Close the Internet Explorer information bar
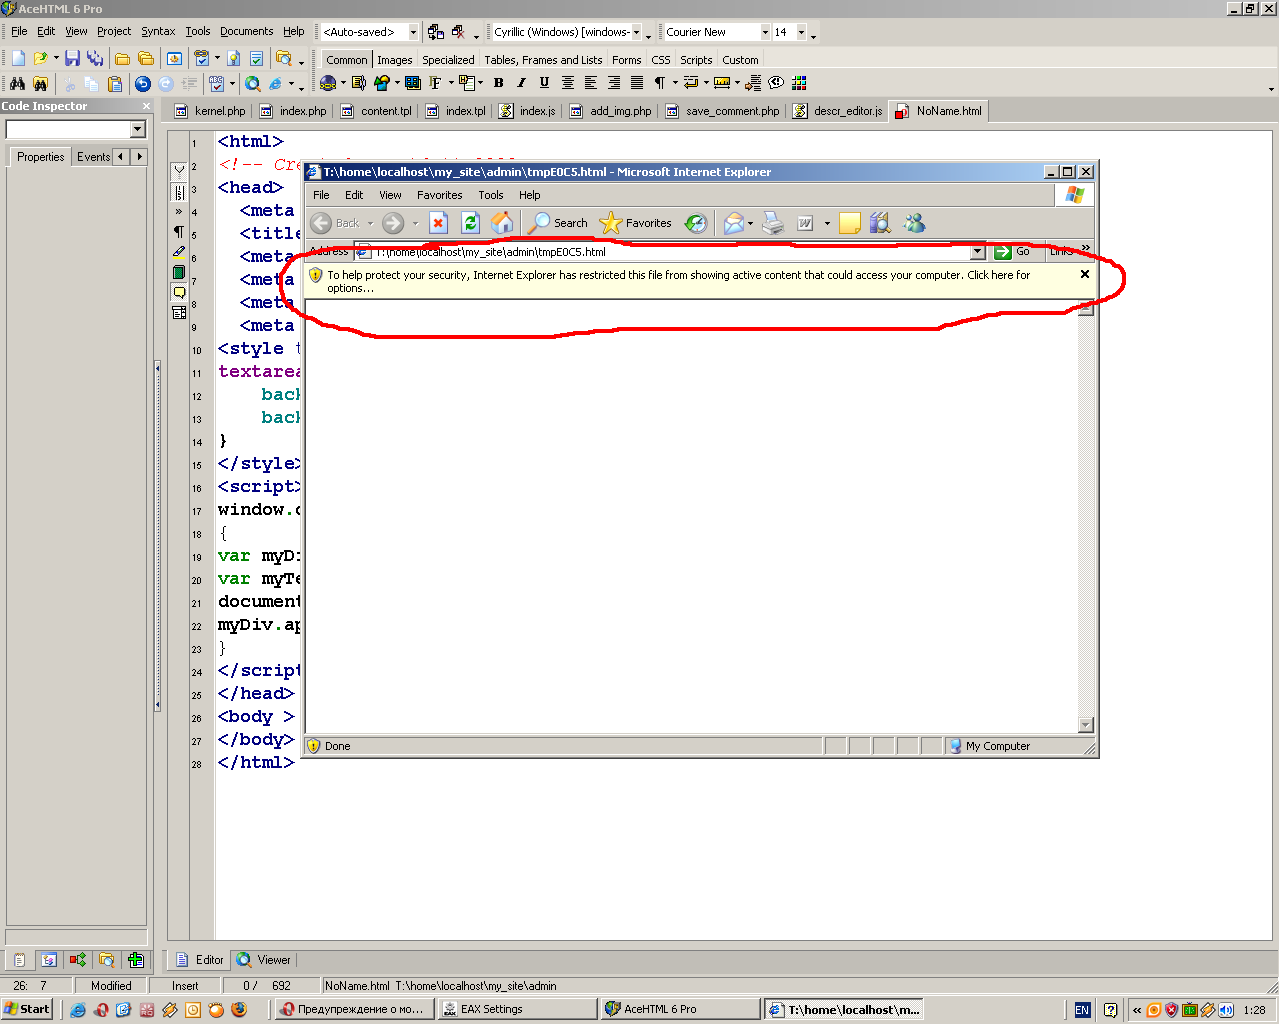1280x1024 pixels. tap(1085, 274)
